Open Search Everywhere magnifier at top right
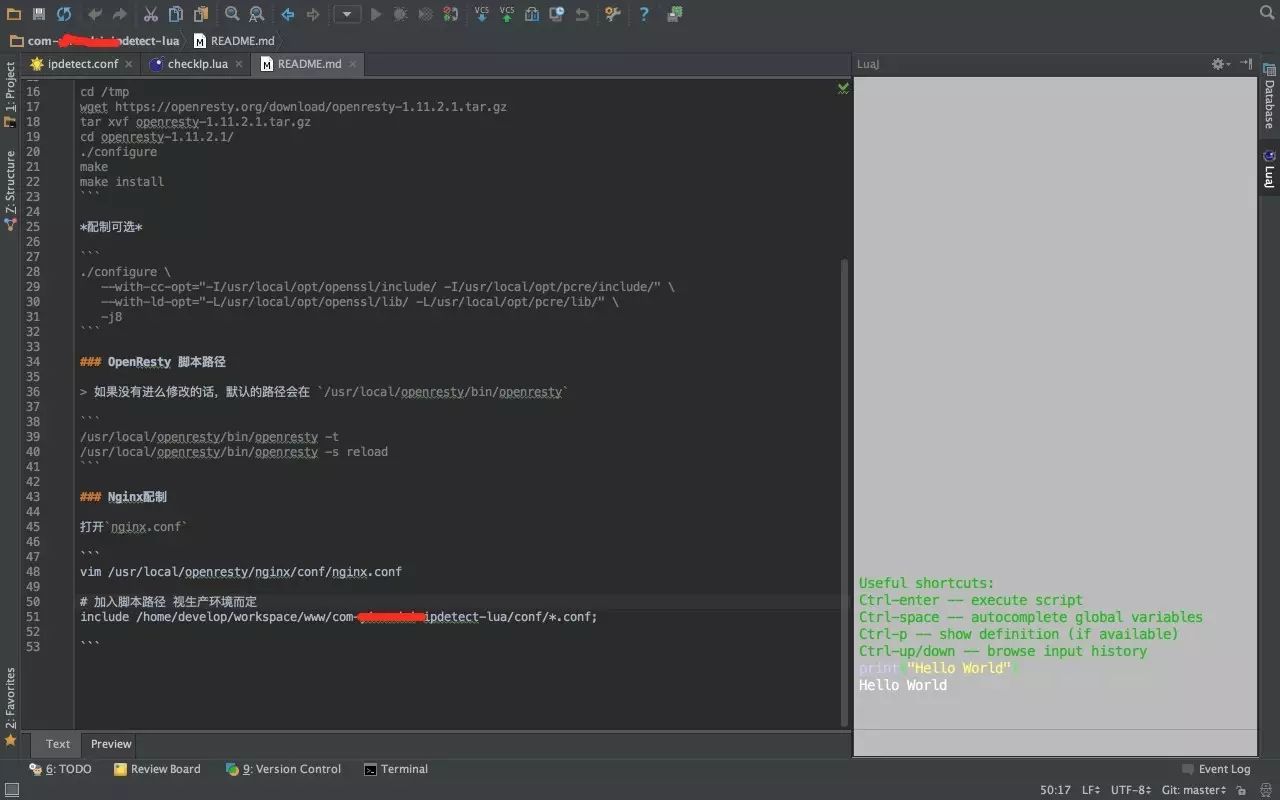The image size is (1280, 800). 1266,14
